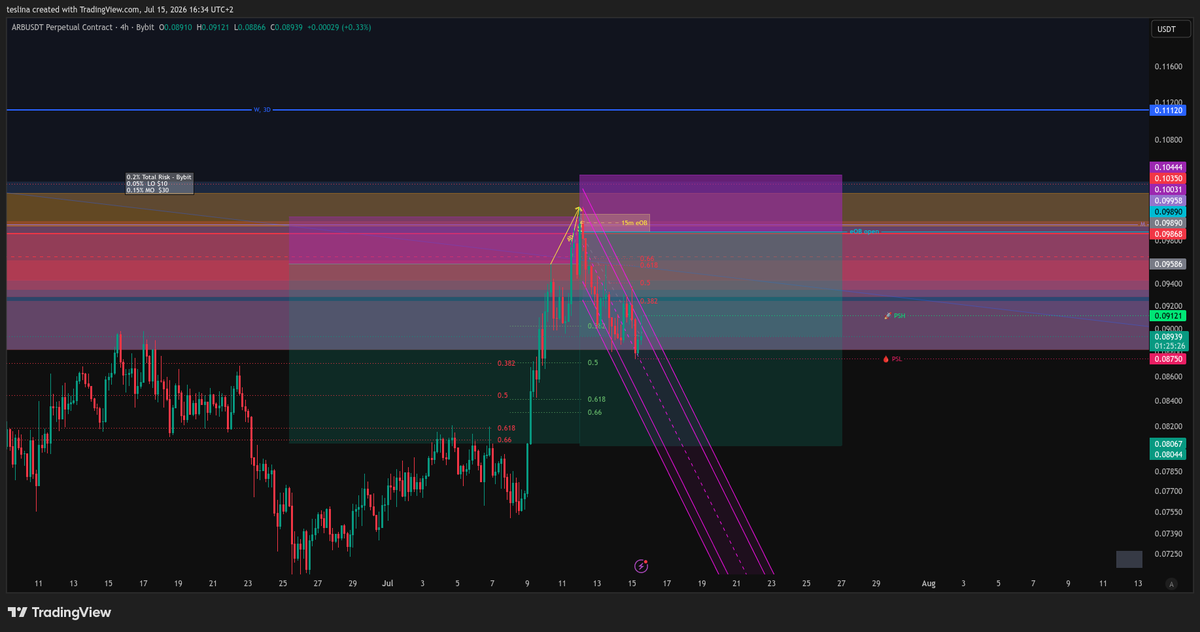Select the red 0.10350 price label

[x=1168, y=178]
